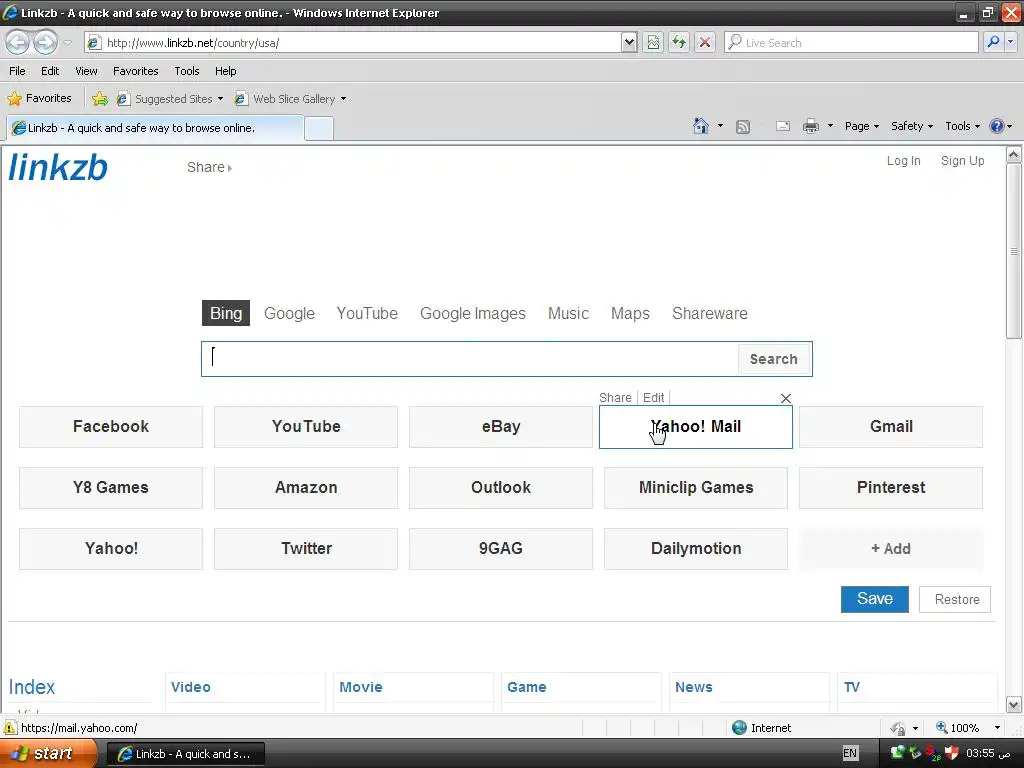
Task: Click the Log In link
Action: click(x=903, y=161)
